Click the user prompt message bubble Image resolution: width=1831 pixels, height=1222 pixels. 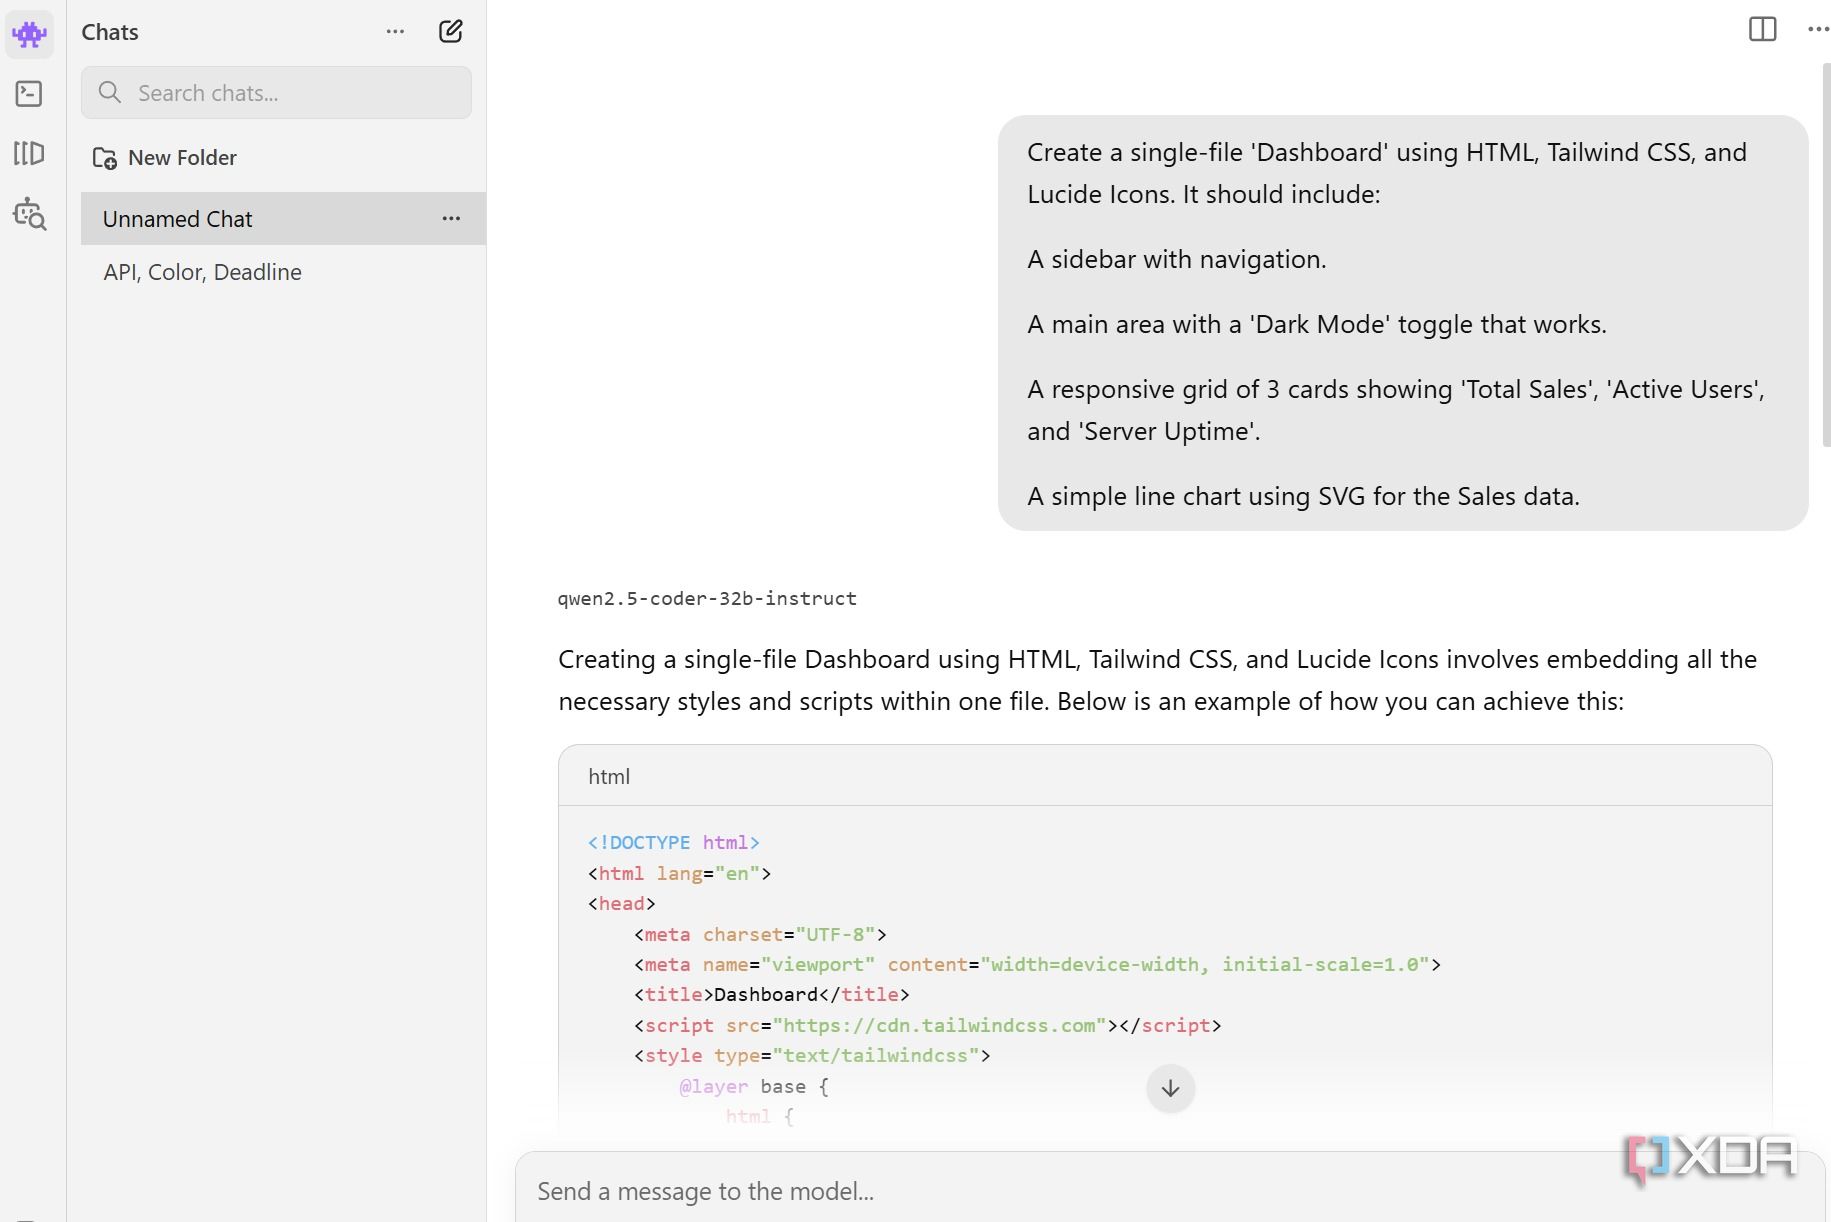pyautogui.click(x=1403, y=323)
